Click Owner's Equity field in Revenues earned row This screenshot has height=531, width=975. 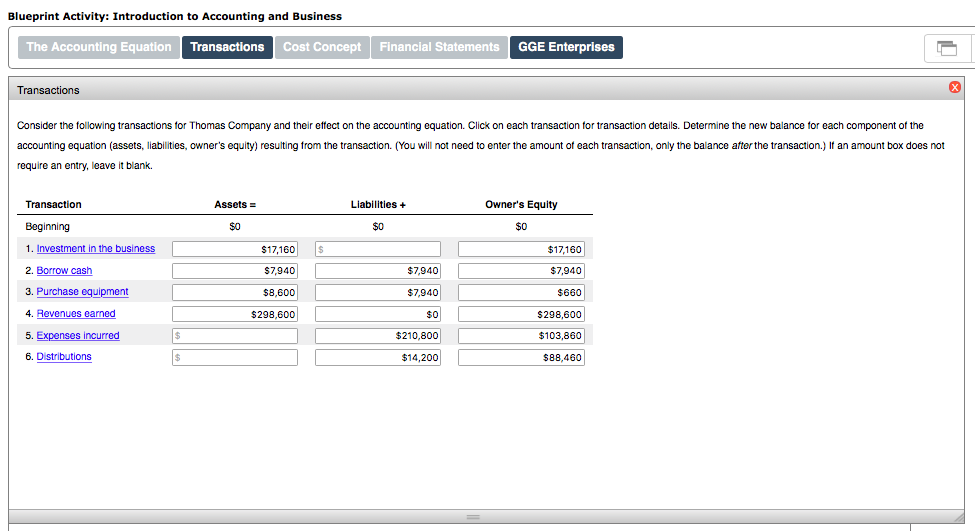[521, 314]
